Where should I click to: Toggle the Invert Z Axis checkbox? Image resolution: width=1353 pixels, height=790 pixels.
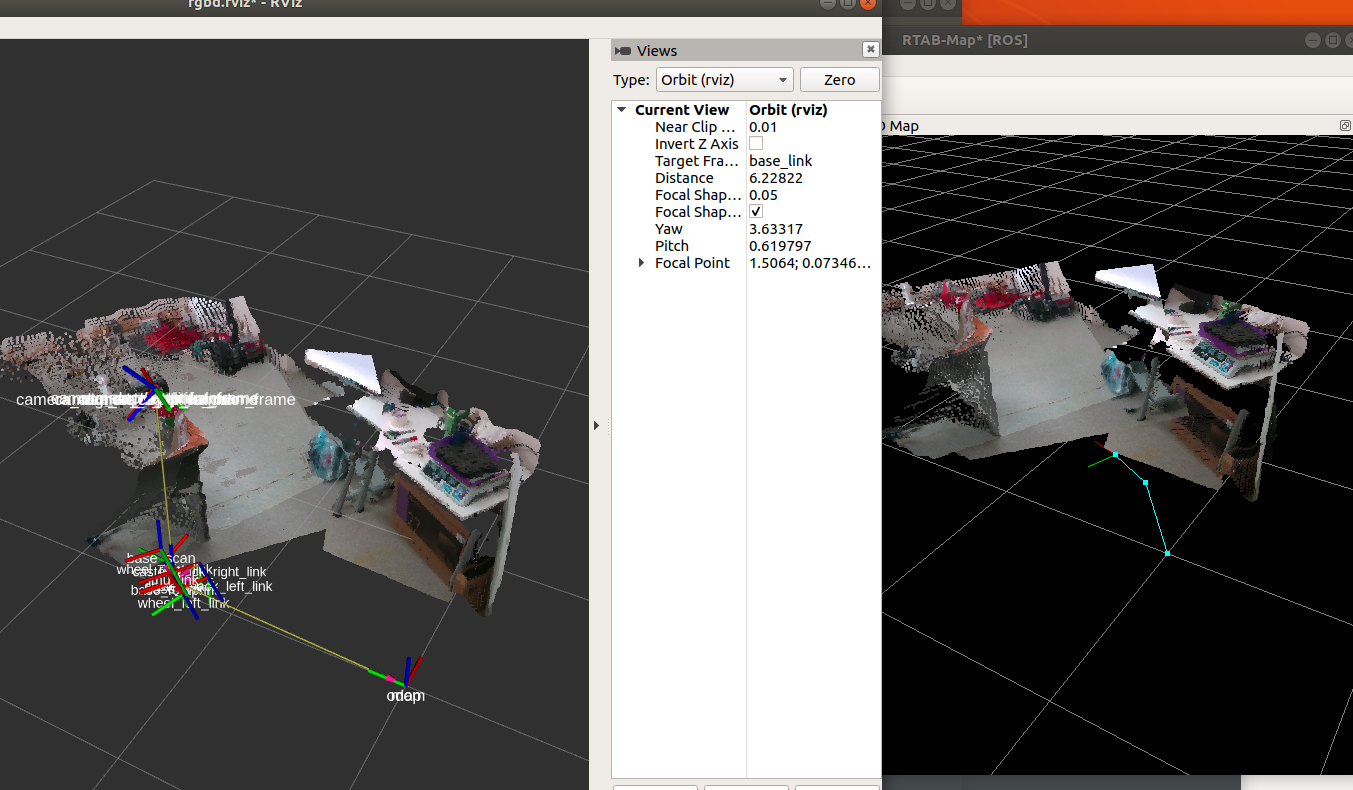pos(756,144)
